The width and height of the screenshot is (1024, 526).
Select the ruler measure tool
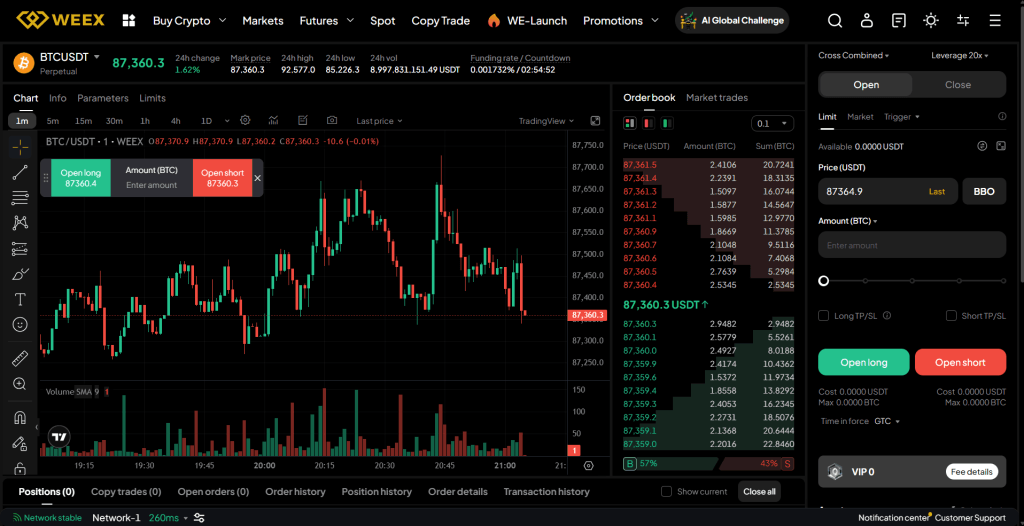(20, 358)
